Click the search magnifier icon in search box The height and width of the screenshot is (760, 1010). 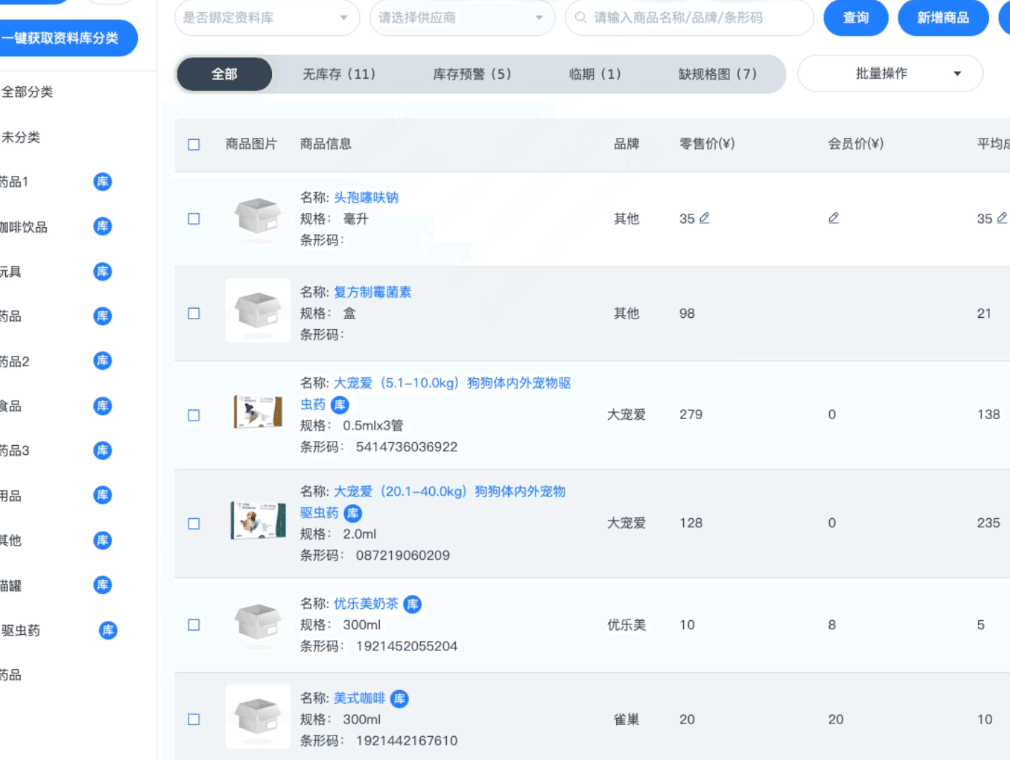pos(580,17)
